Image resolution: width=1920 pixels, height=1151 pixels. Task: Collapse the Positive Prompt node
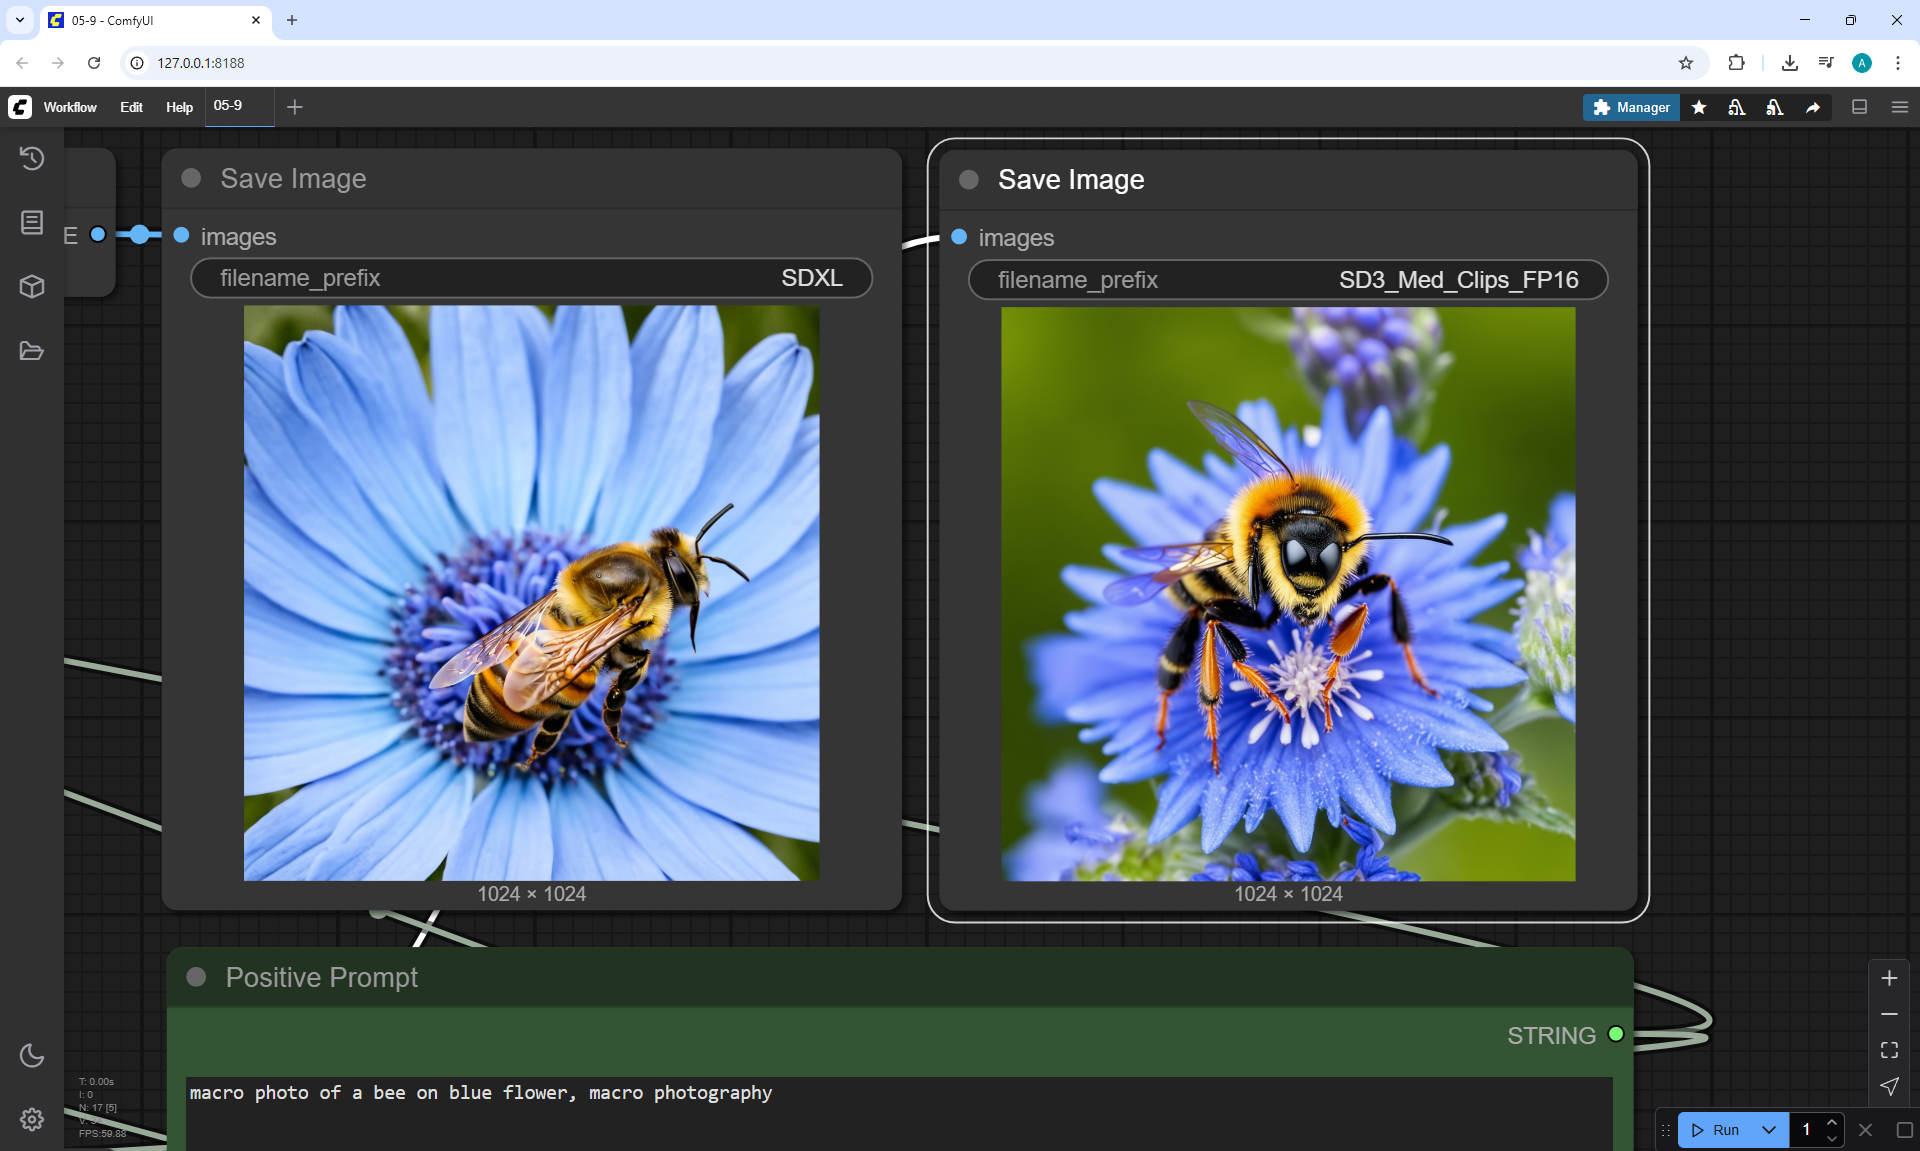click(x=196, y=977)
